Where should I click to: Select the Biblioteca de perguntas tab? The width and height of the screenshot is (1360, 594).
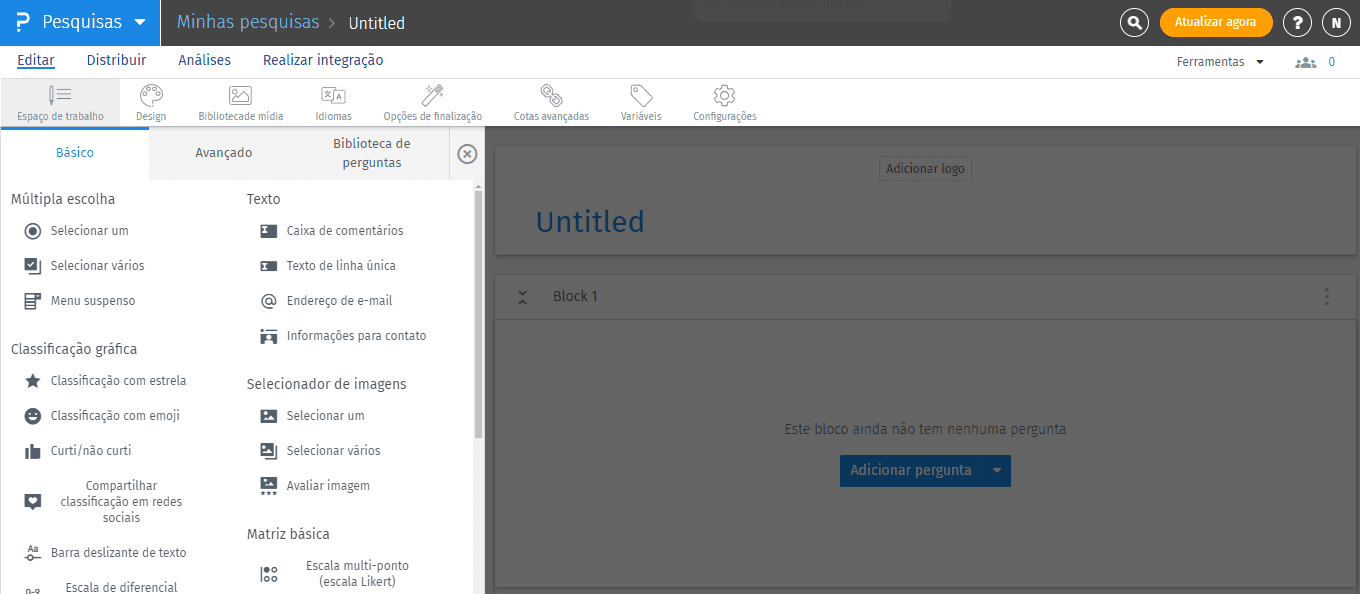pyautogui.click(x=372, y=153)
